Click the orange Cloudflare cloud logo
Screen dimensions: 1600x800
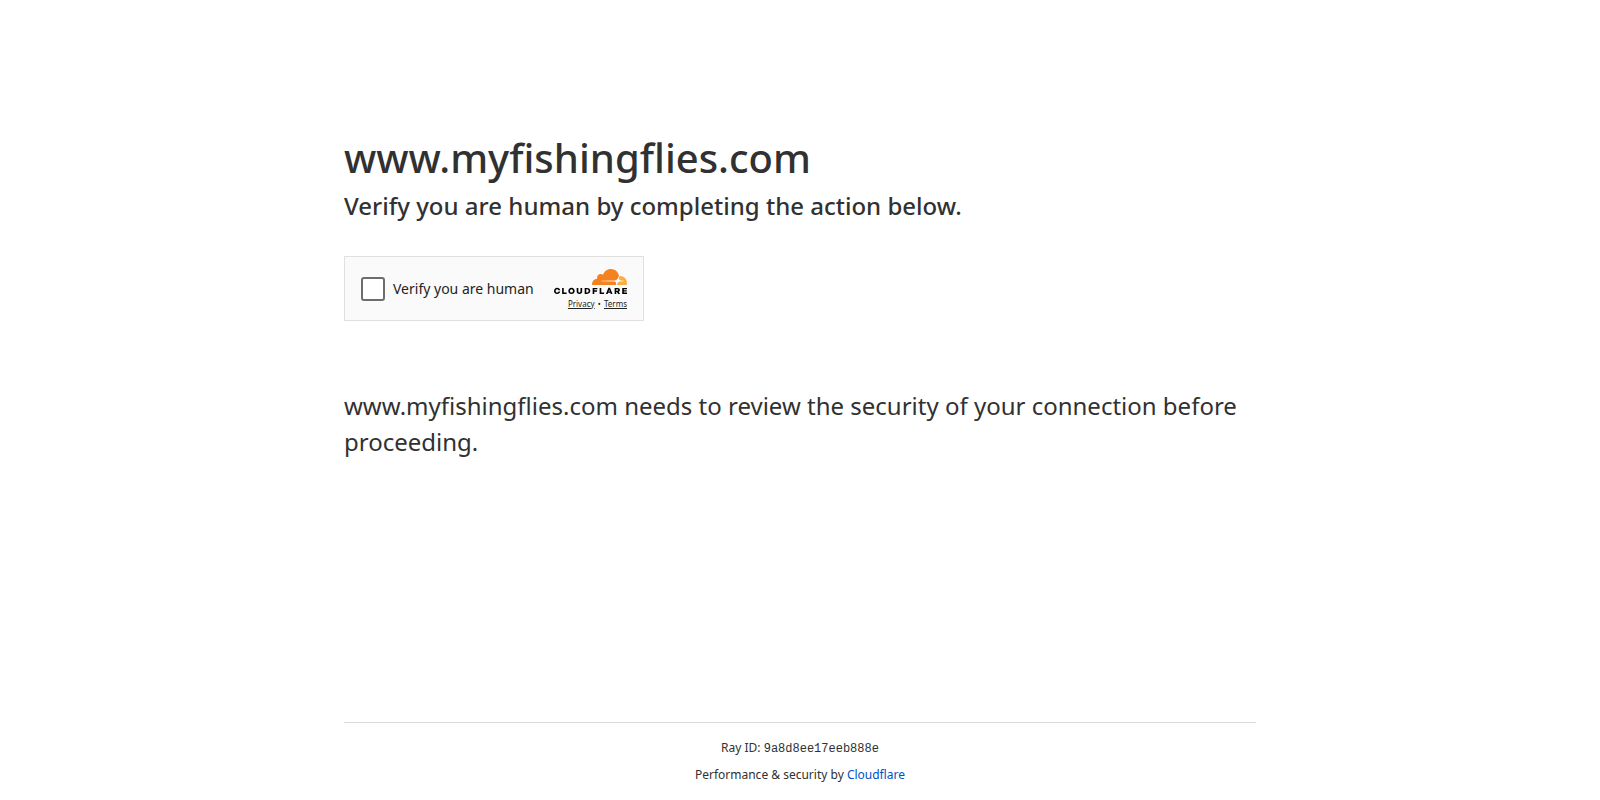[609, 277]
